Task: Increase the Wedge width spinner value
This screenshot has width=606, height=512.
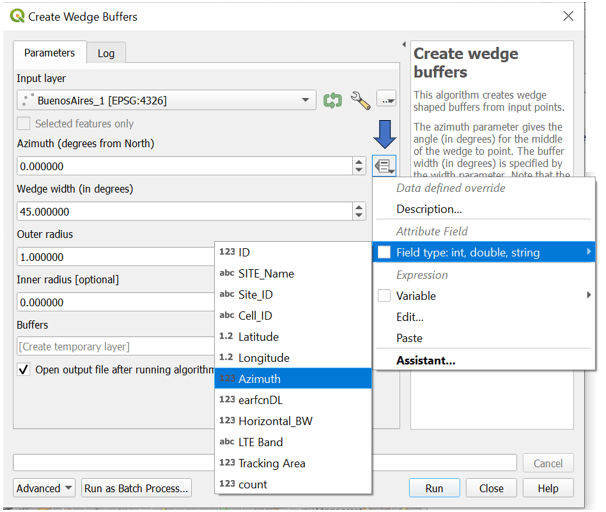Action: [359, 206]
